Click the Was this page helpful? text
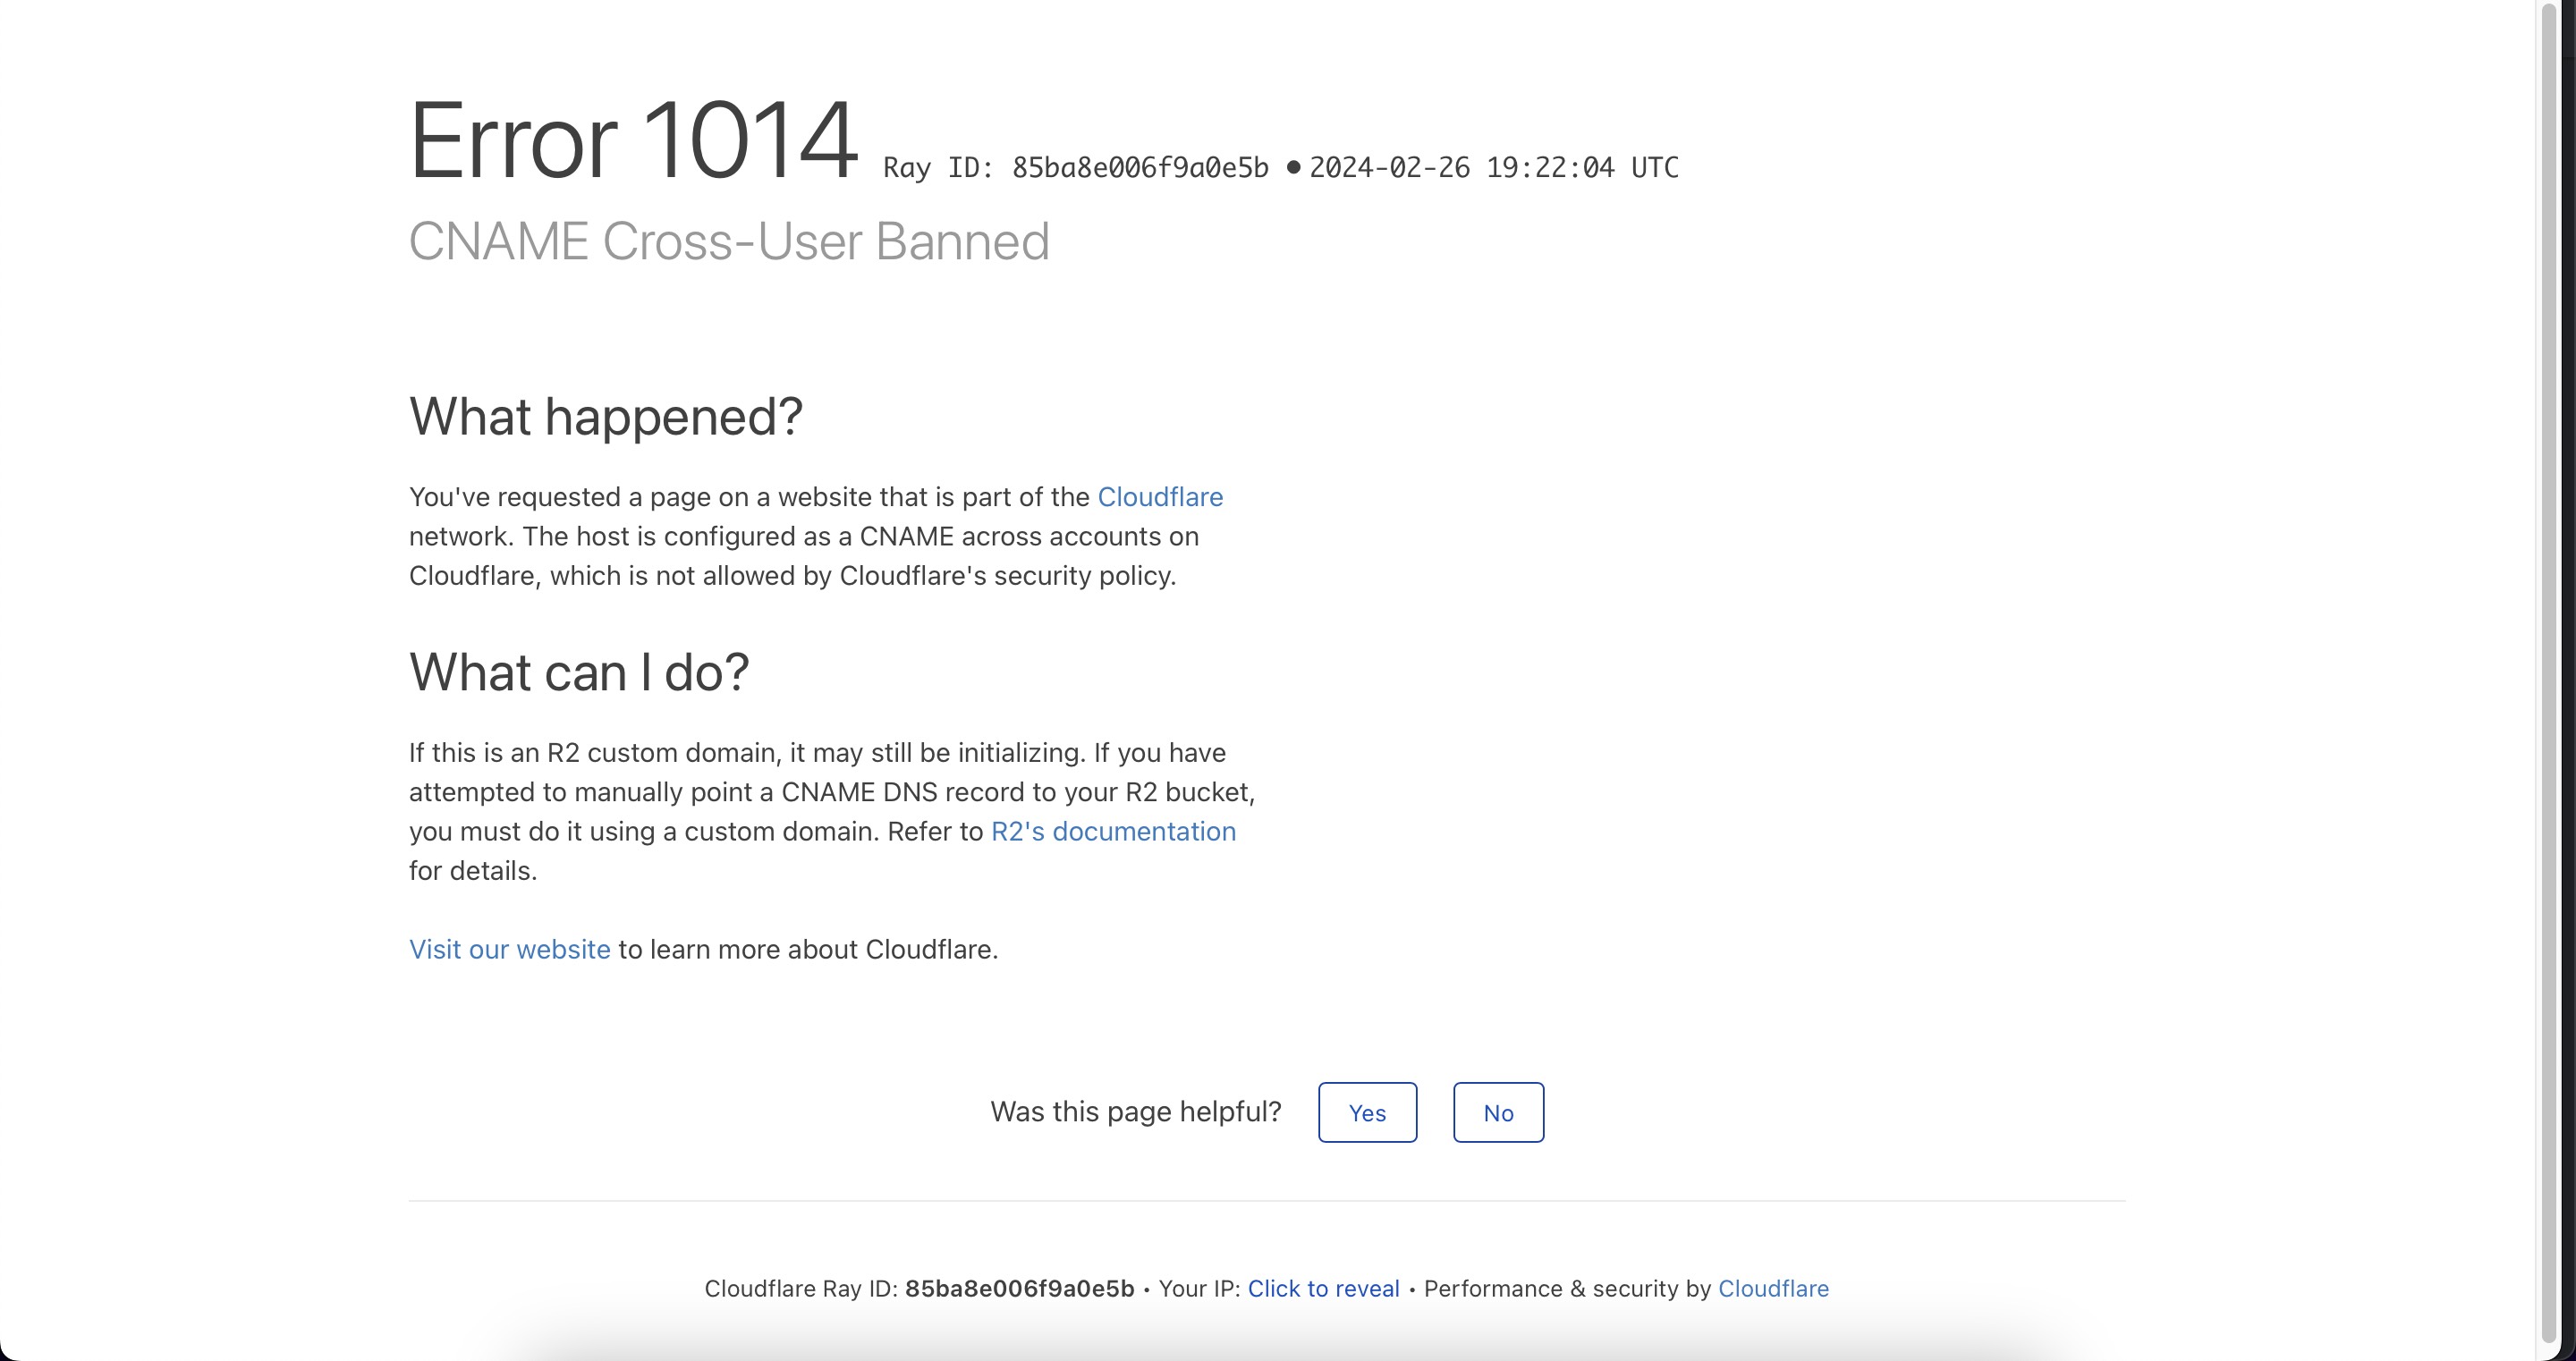2576x1361 pixels. 1135,1112
